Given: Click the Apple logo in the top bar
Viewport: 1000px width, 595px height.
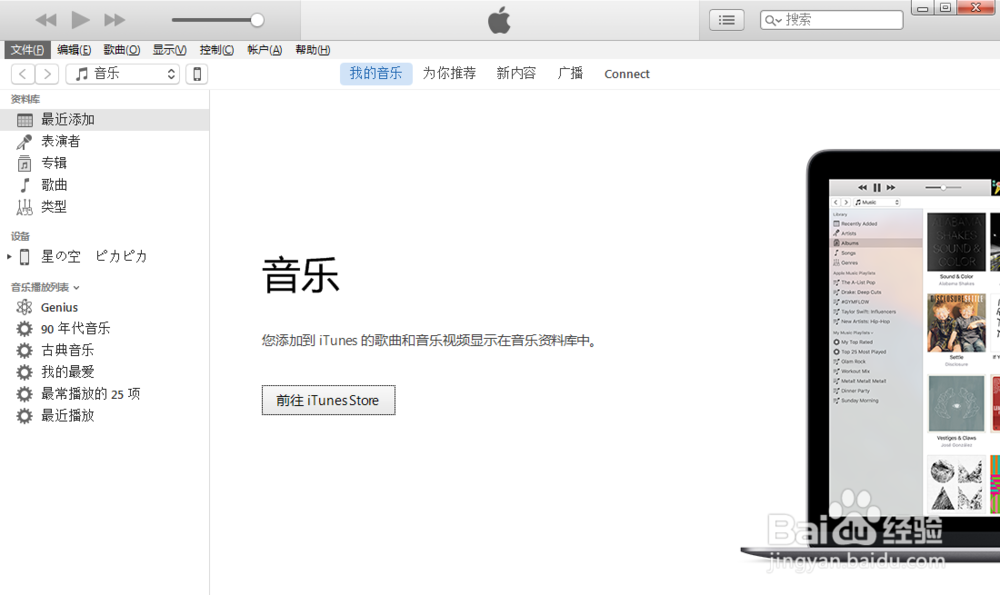Looking at the screenshot, I should 499,20.
